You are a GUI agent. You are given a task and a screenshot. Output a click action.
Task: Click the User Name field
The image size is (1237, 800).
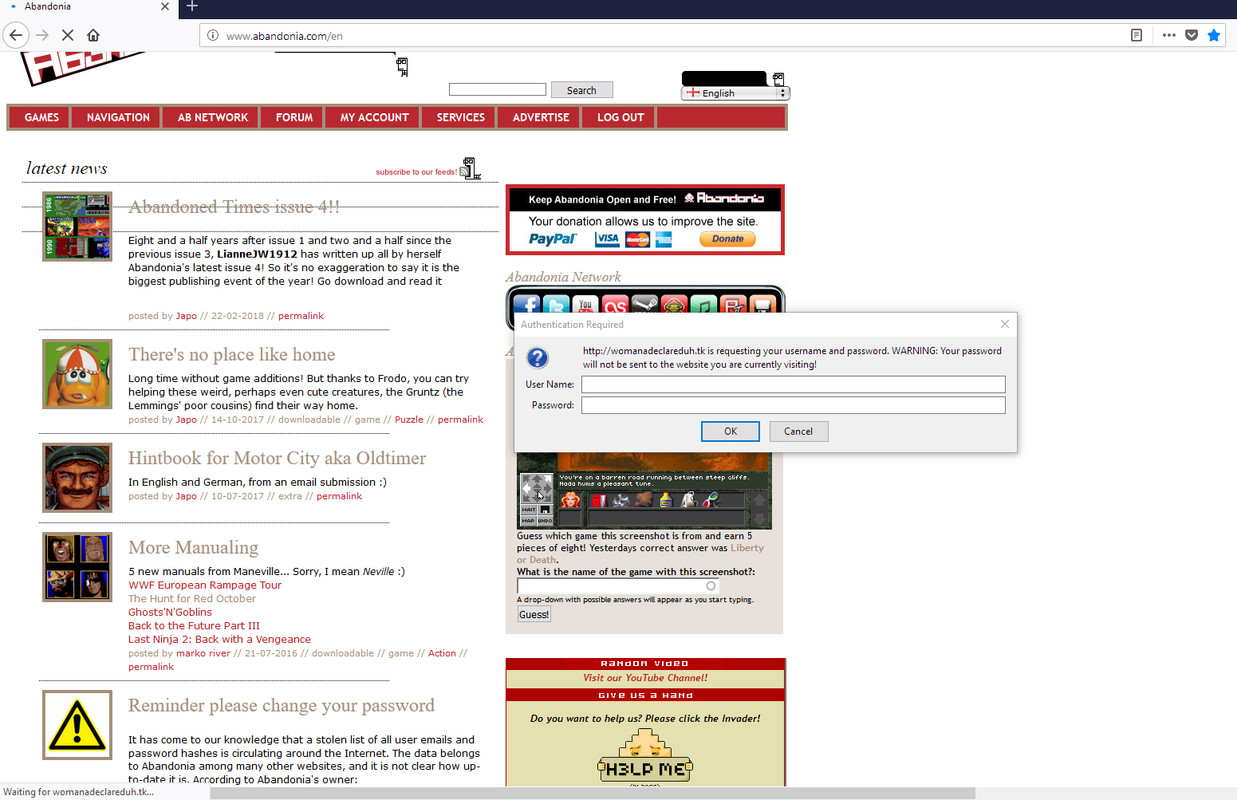pyautogui.click(x=793, y=384)
